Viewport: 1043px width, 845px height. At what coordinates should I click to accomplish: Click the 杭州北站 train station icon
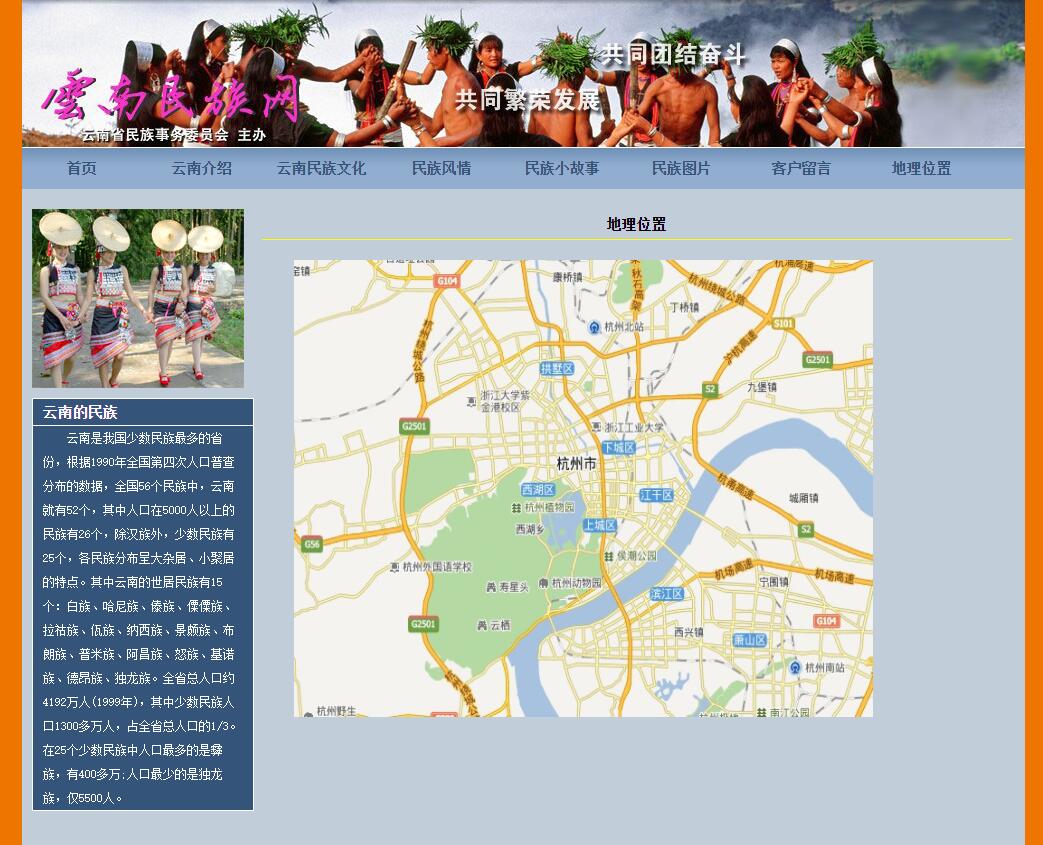[595, 327]
